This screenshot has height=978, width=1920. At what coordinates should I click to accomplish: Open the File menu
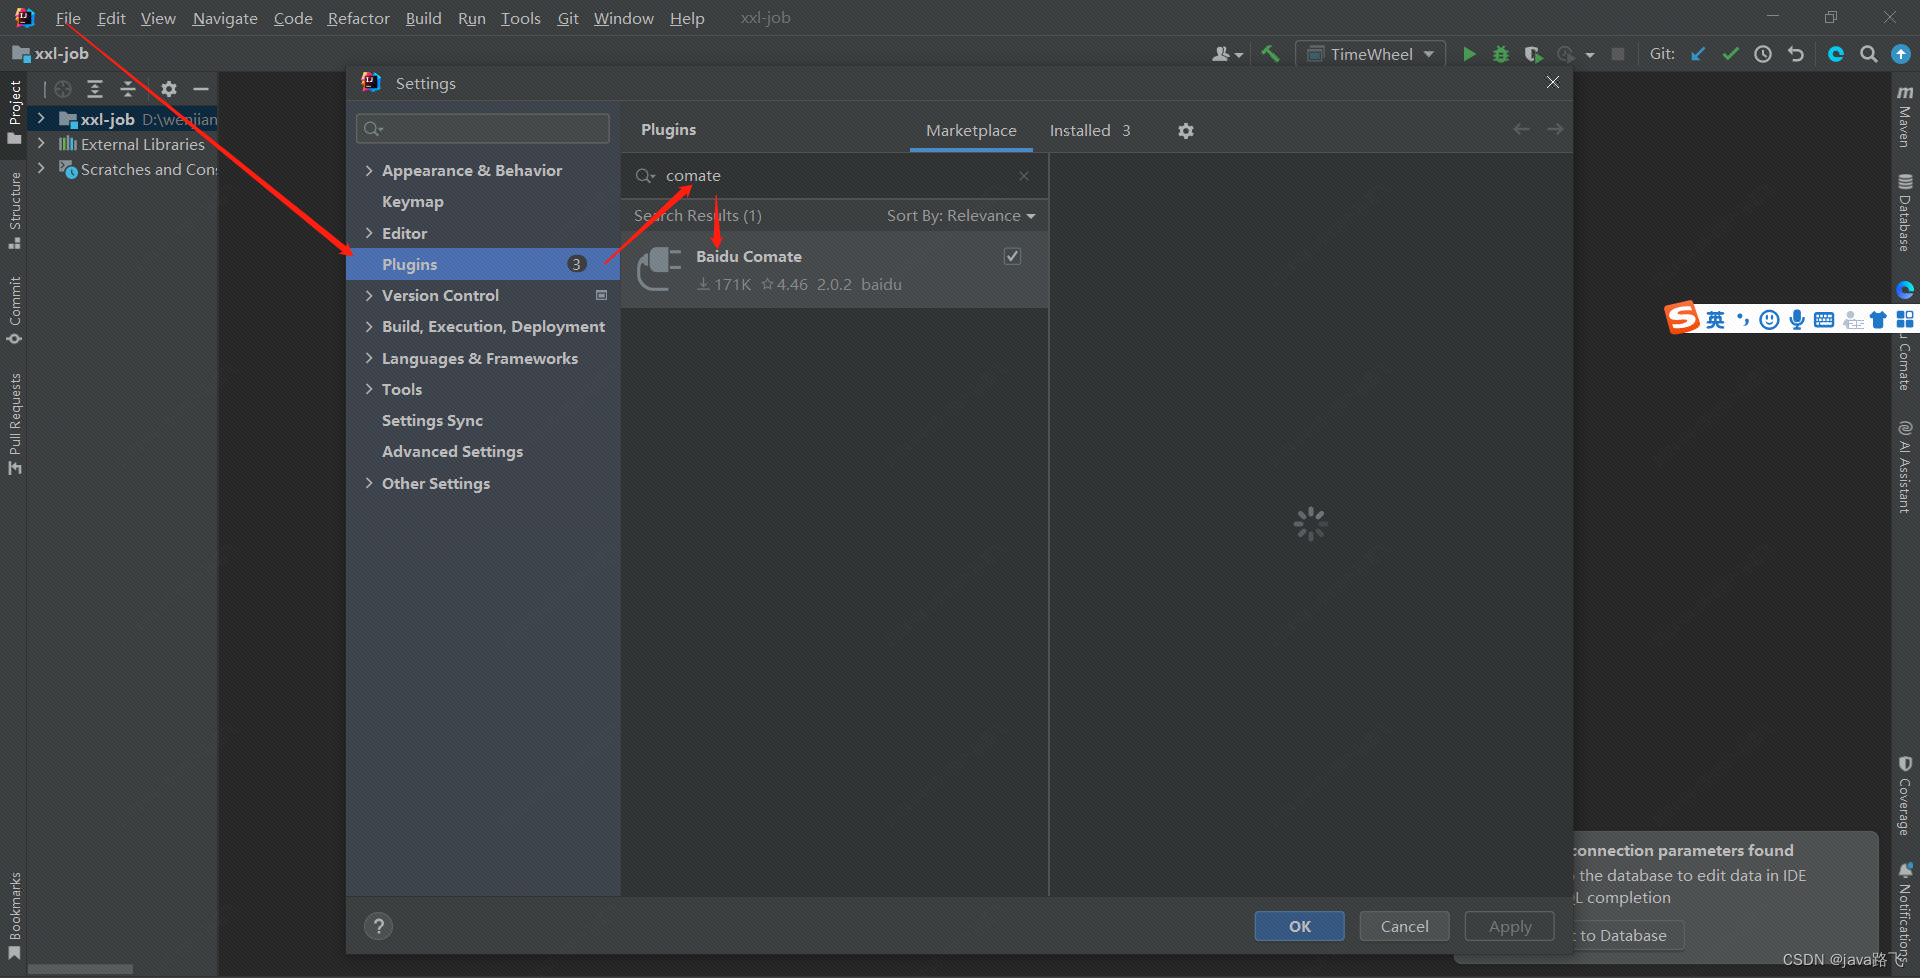(68, 18)
